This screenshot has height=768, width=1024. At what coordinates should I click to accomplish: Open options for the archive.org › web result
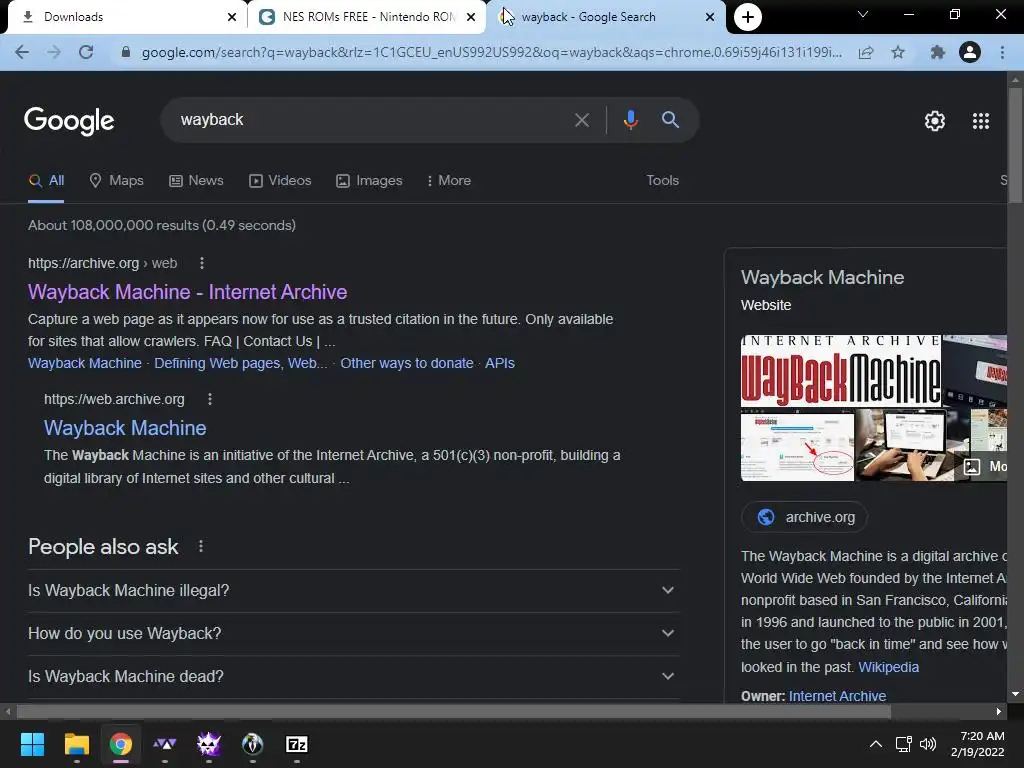point(202,263)
